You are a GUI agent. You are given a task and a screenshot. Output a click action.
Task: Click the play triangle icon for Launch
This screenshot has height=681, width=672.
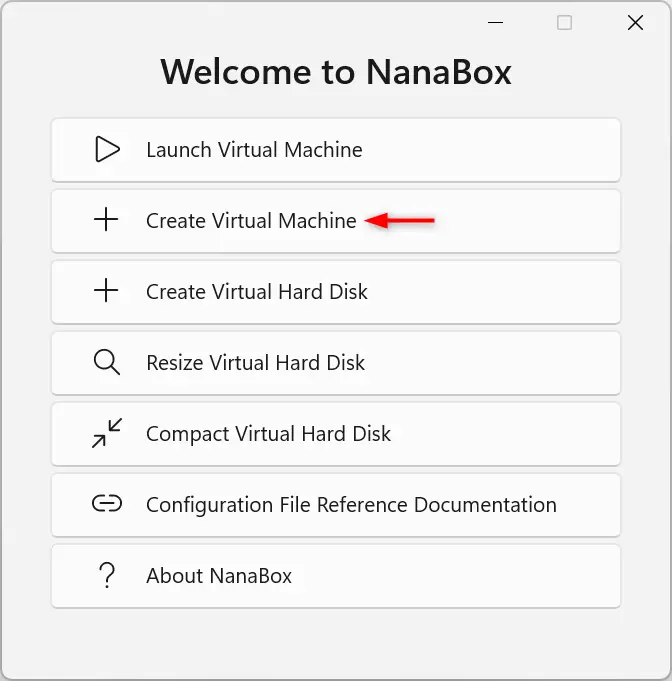coord(107,149)
